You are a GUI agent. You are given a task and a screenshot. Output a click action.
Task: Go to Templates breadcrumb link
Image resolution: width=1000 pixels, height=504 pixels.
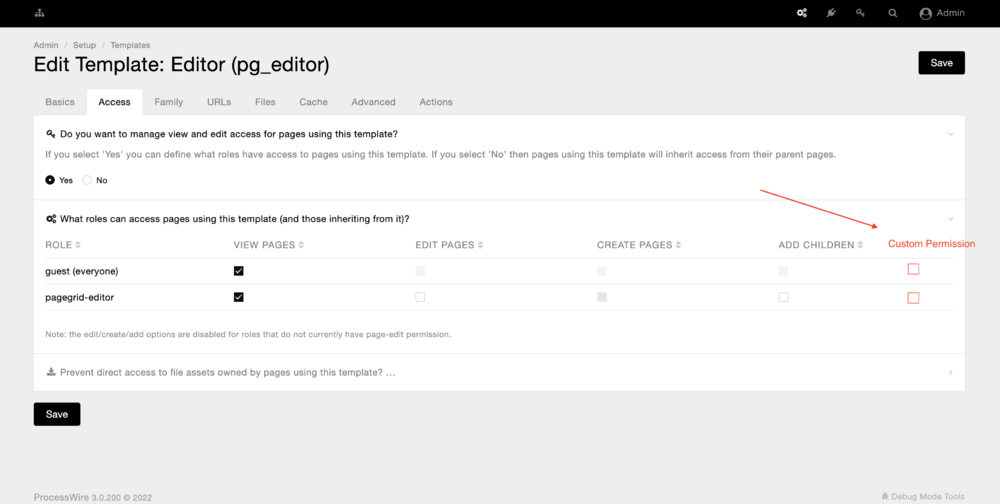tap(130, 45)
